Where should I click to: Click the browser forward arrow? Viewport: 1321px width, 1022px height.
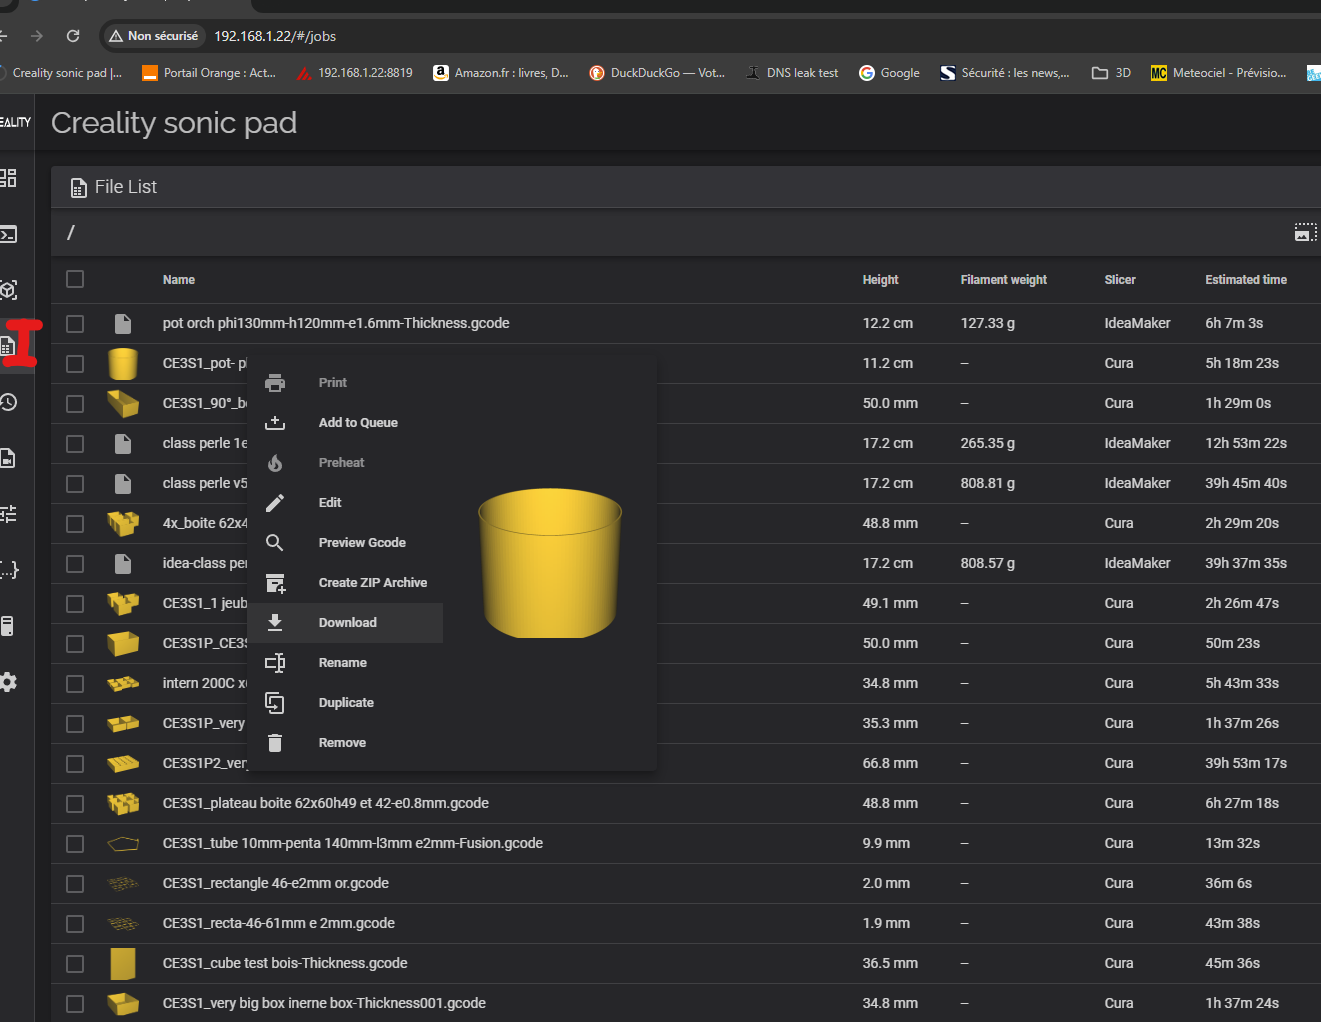click(37, 36)
